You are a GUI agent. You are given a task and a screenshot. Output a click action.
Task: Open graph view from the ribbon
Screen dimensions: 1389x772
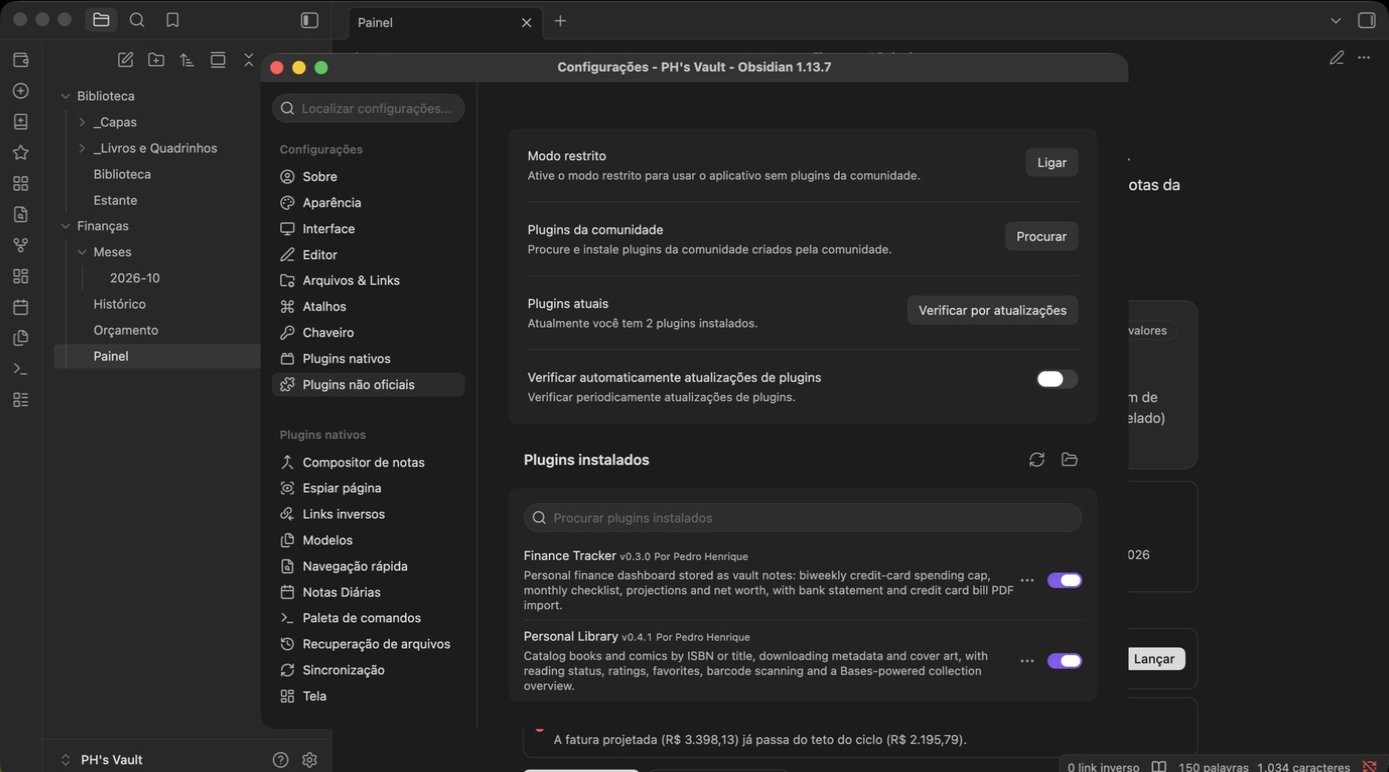pos(20,245)
